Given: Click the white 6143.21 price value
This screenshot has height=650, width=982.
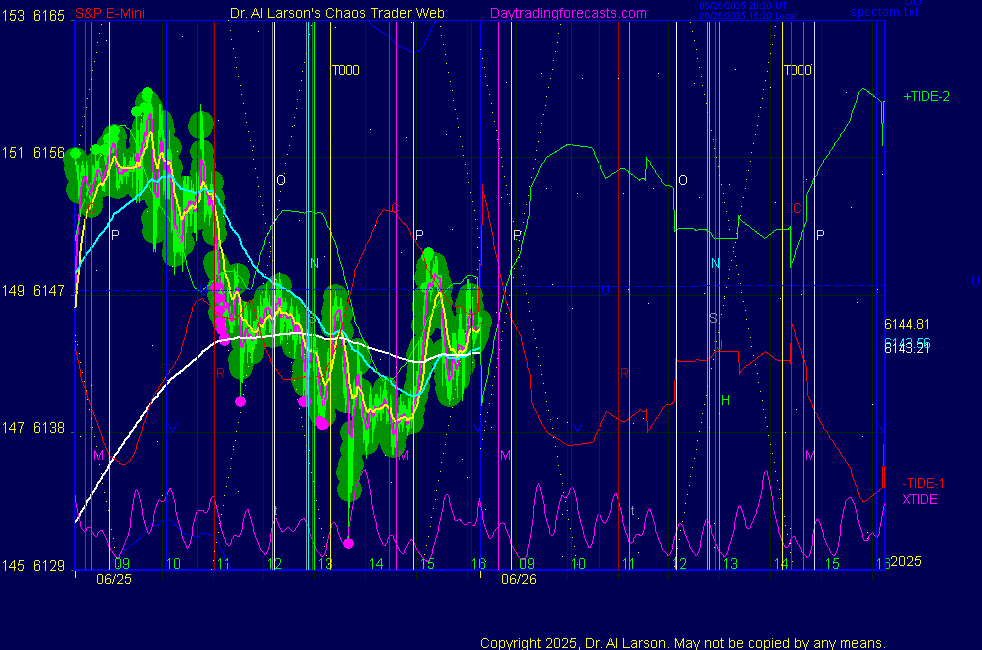Looking at the screenshot, I should point(906,349).
